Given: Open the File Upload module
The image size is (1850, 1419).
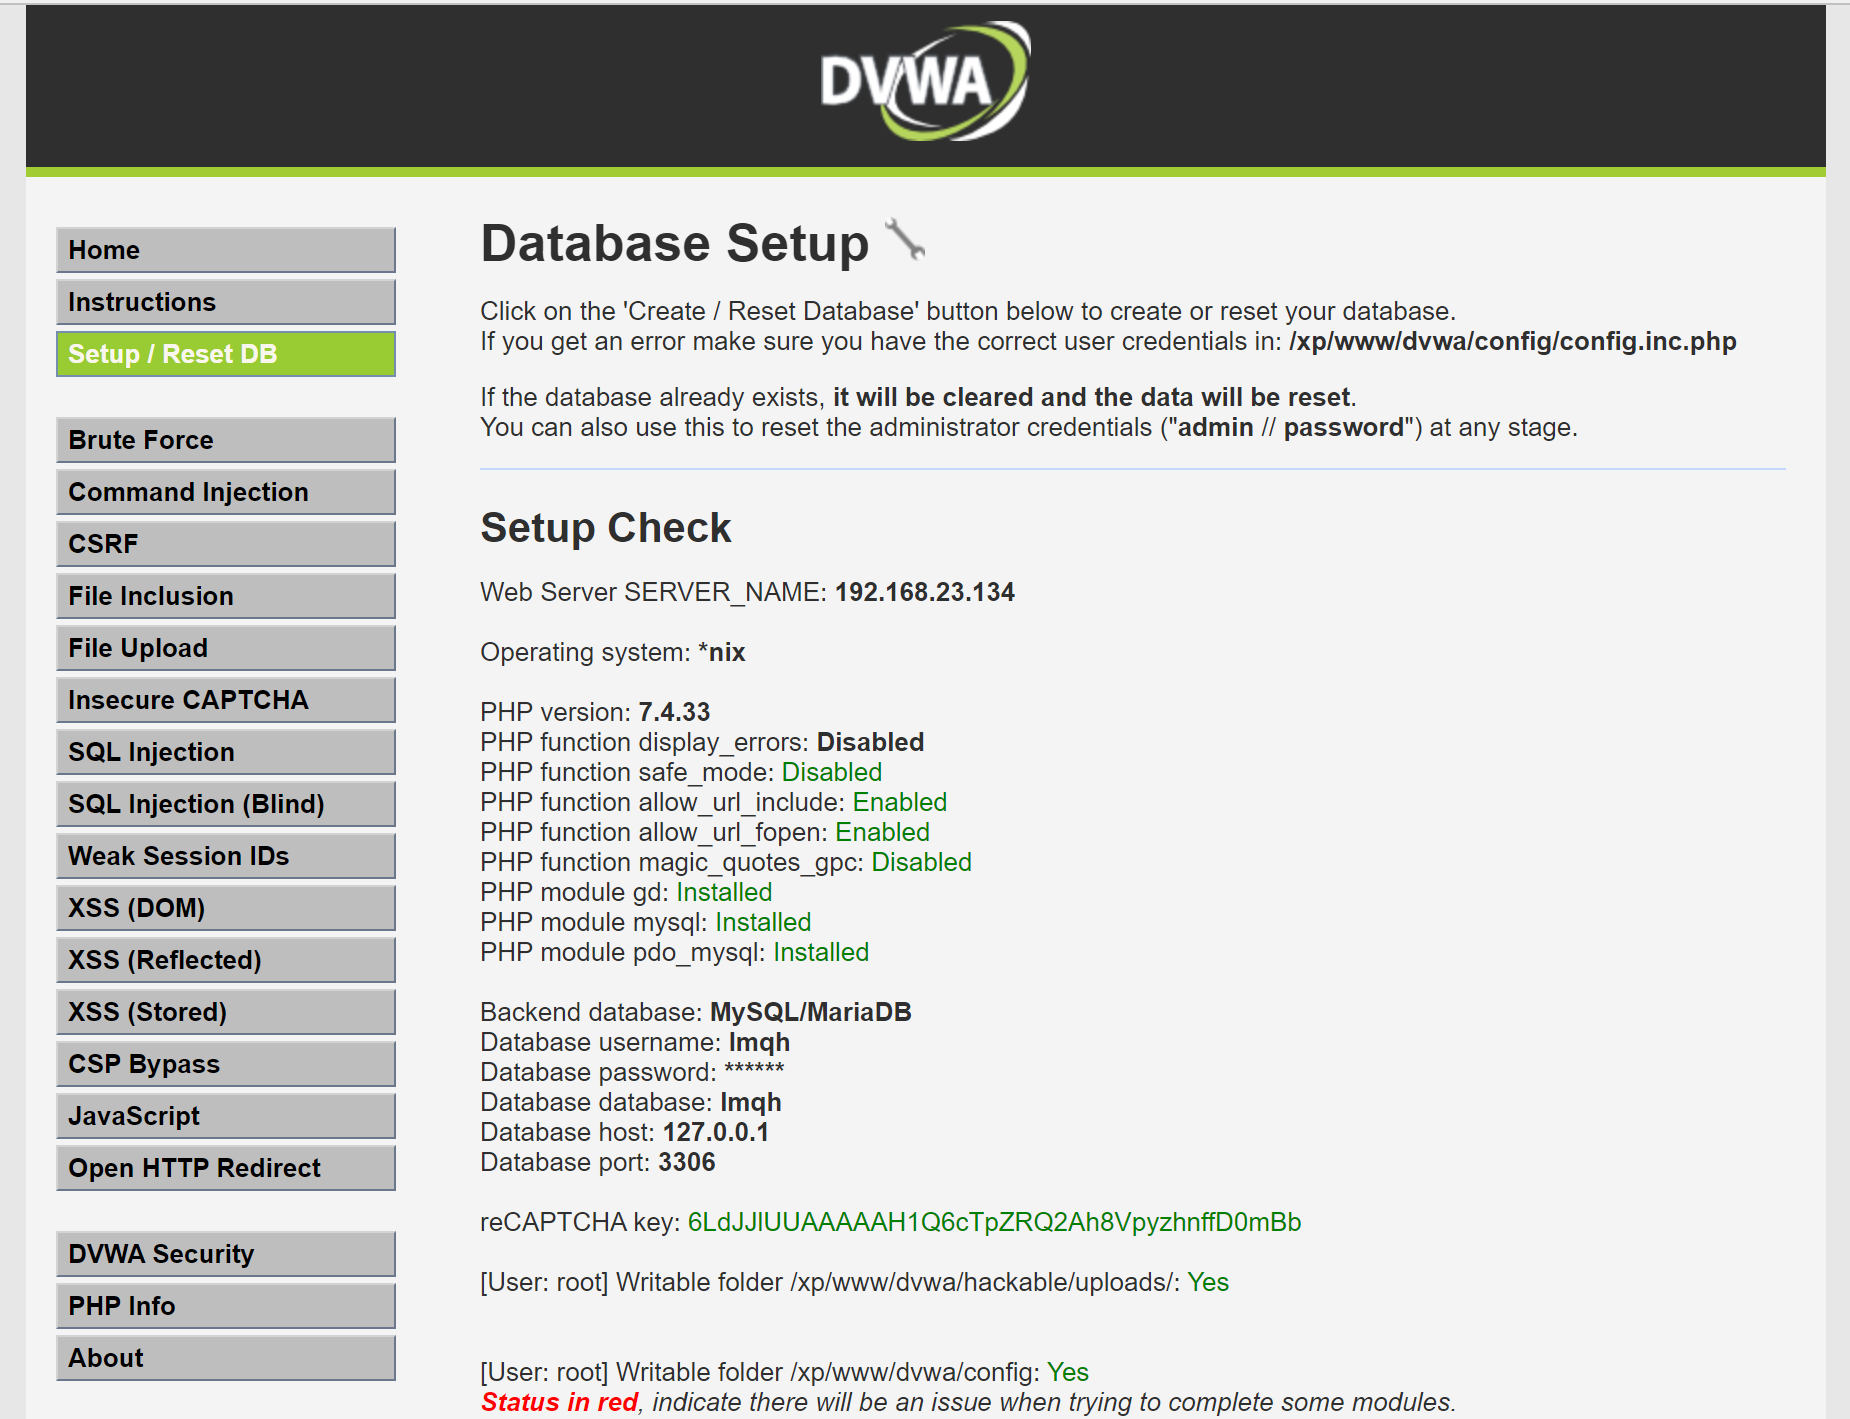Looking at the screenshot, I should [226, 648].
